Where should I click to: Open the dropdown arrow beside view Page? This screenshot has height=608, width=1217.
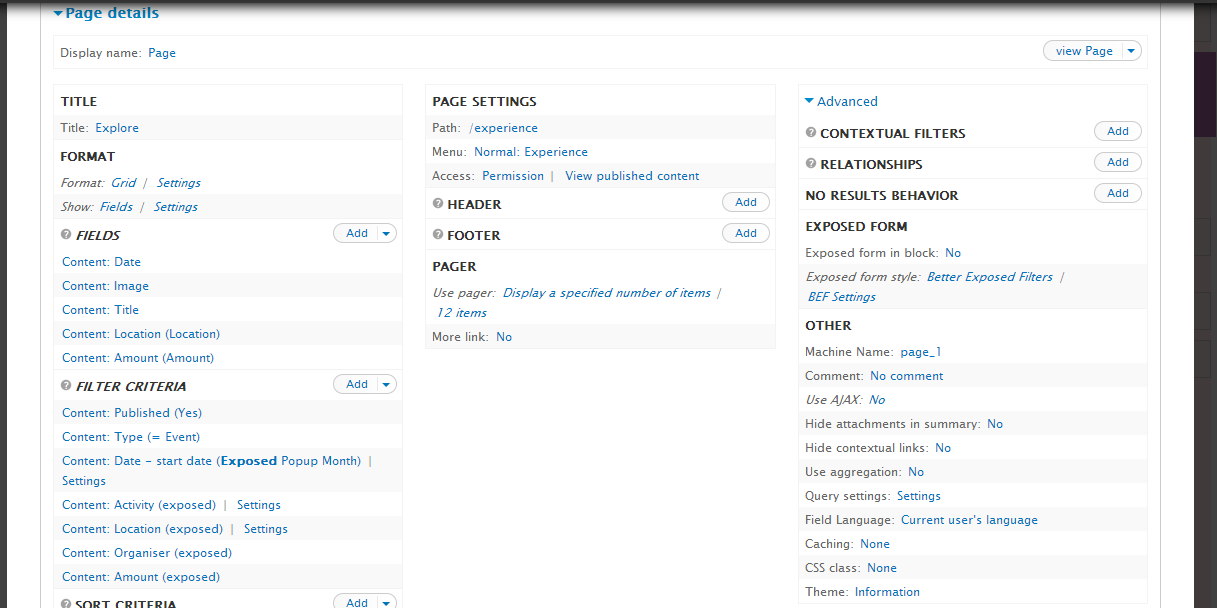pyautogui.click(x=1131, y=51)
